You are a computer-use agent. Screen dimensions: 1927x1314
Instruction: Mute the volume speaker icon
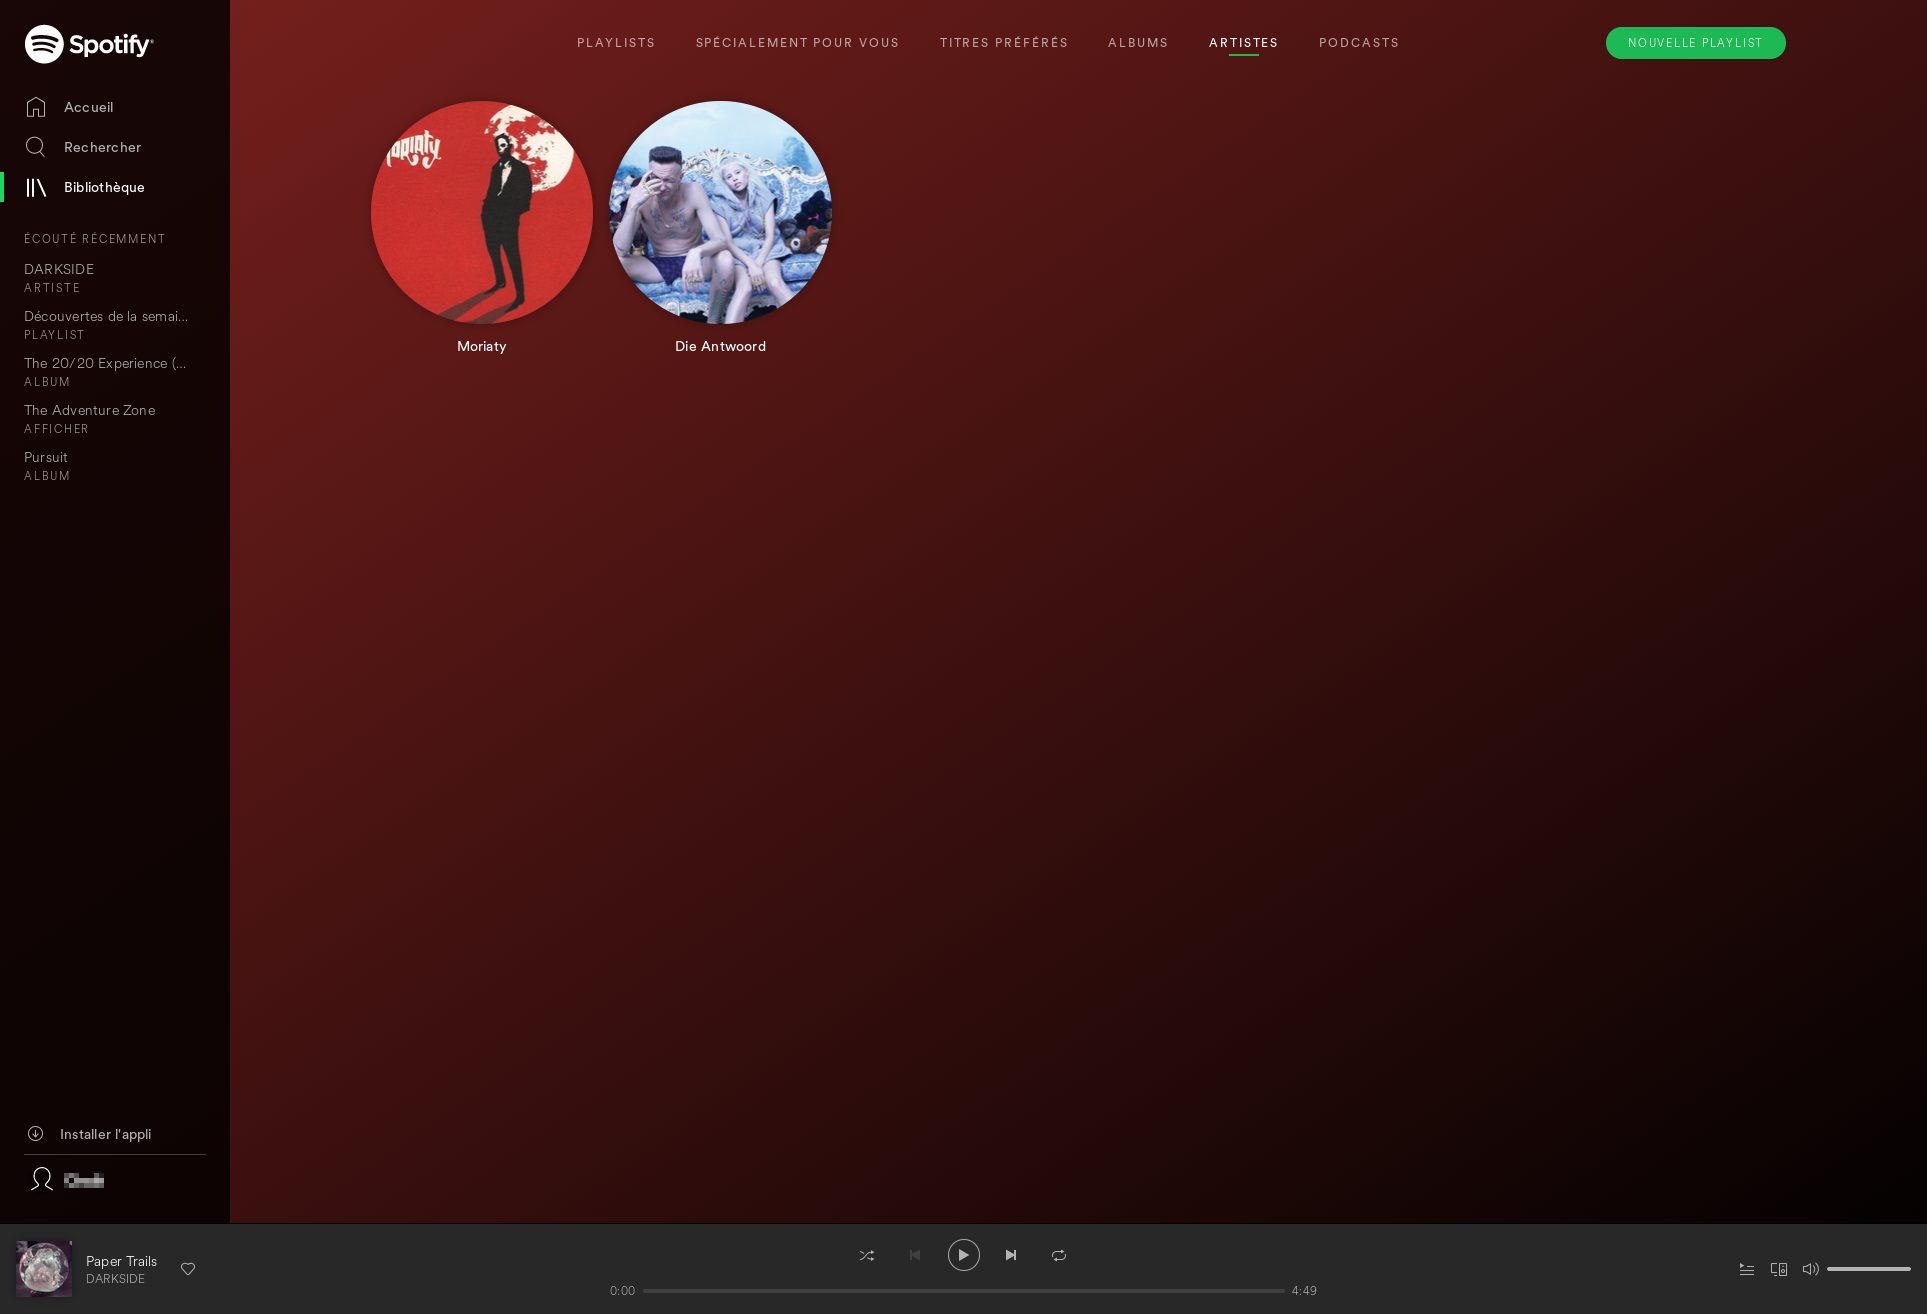[1811, 1269]
